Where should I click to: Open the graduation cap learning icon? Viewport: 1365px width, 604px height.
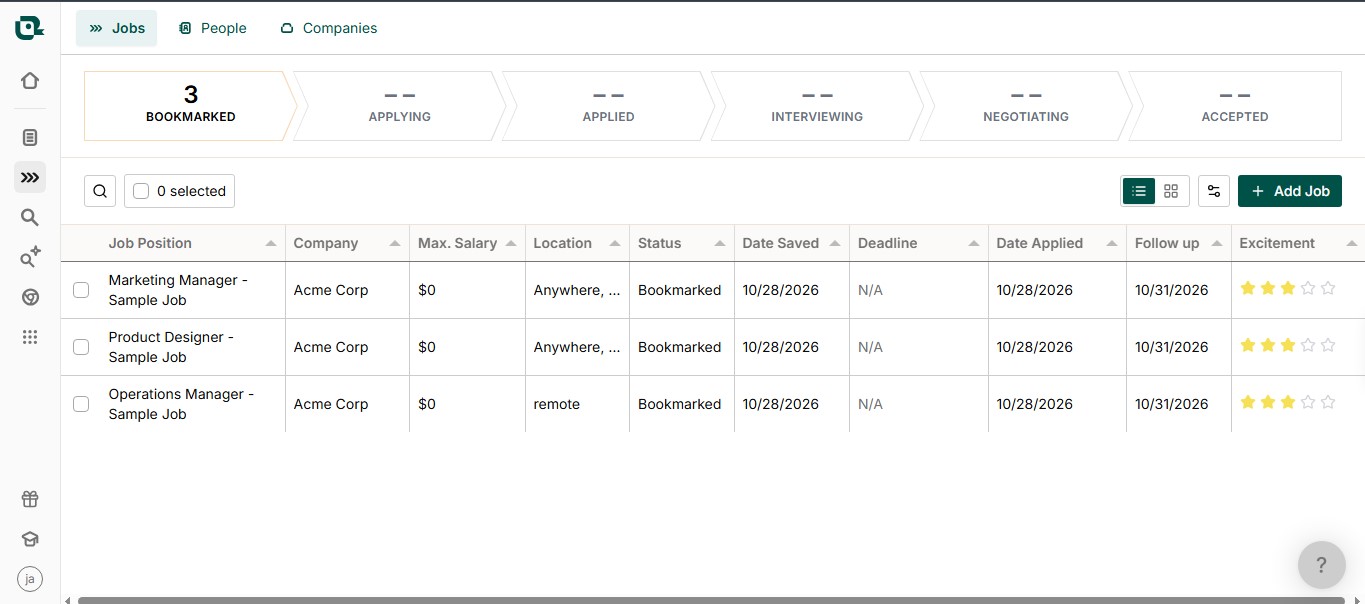click(x=30, y=539)
